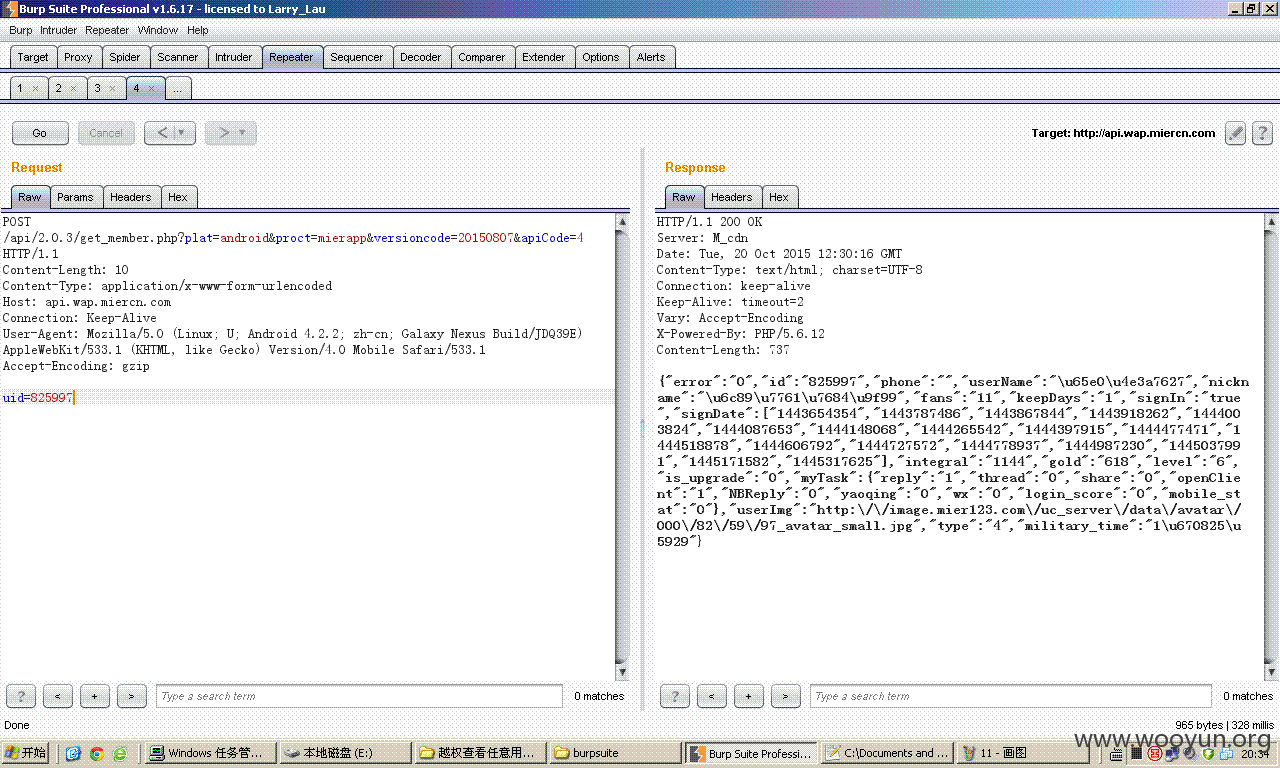Close Repeater tab 4
This screenshot has height=768, width=1280.
pyautogui.click(x=151, y=88)
